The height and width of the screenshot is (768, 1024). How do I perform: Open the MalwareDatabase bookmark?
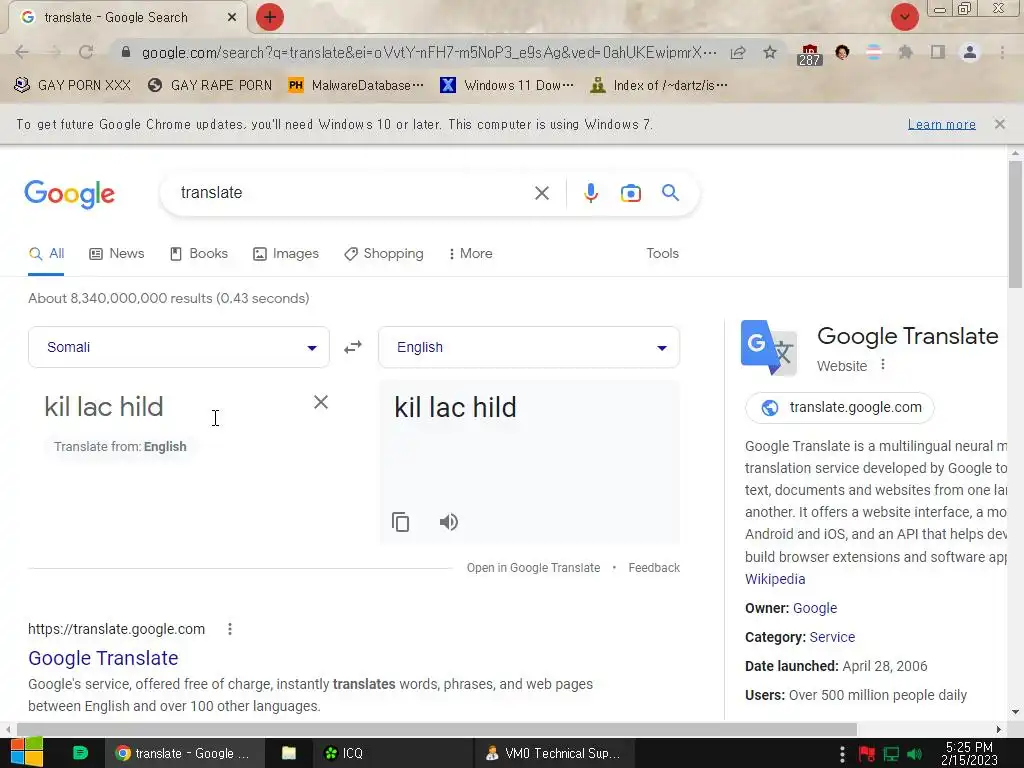click(356, 85)
